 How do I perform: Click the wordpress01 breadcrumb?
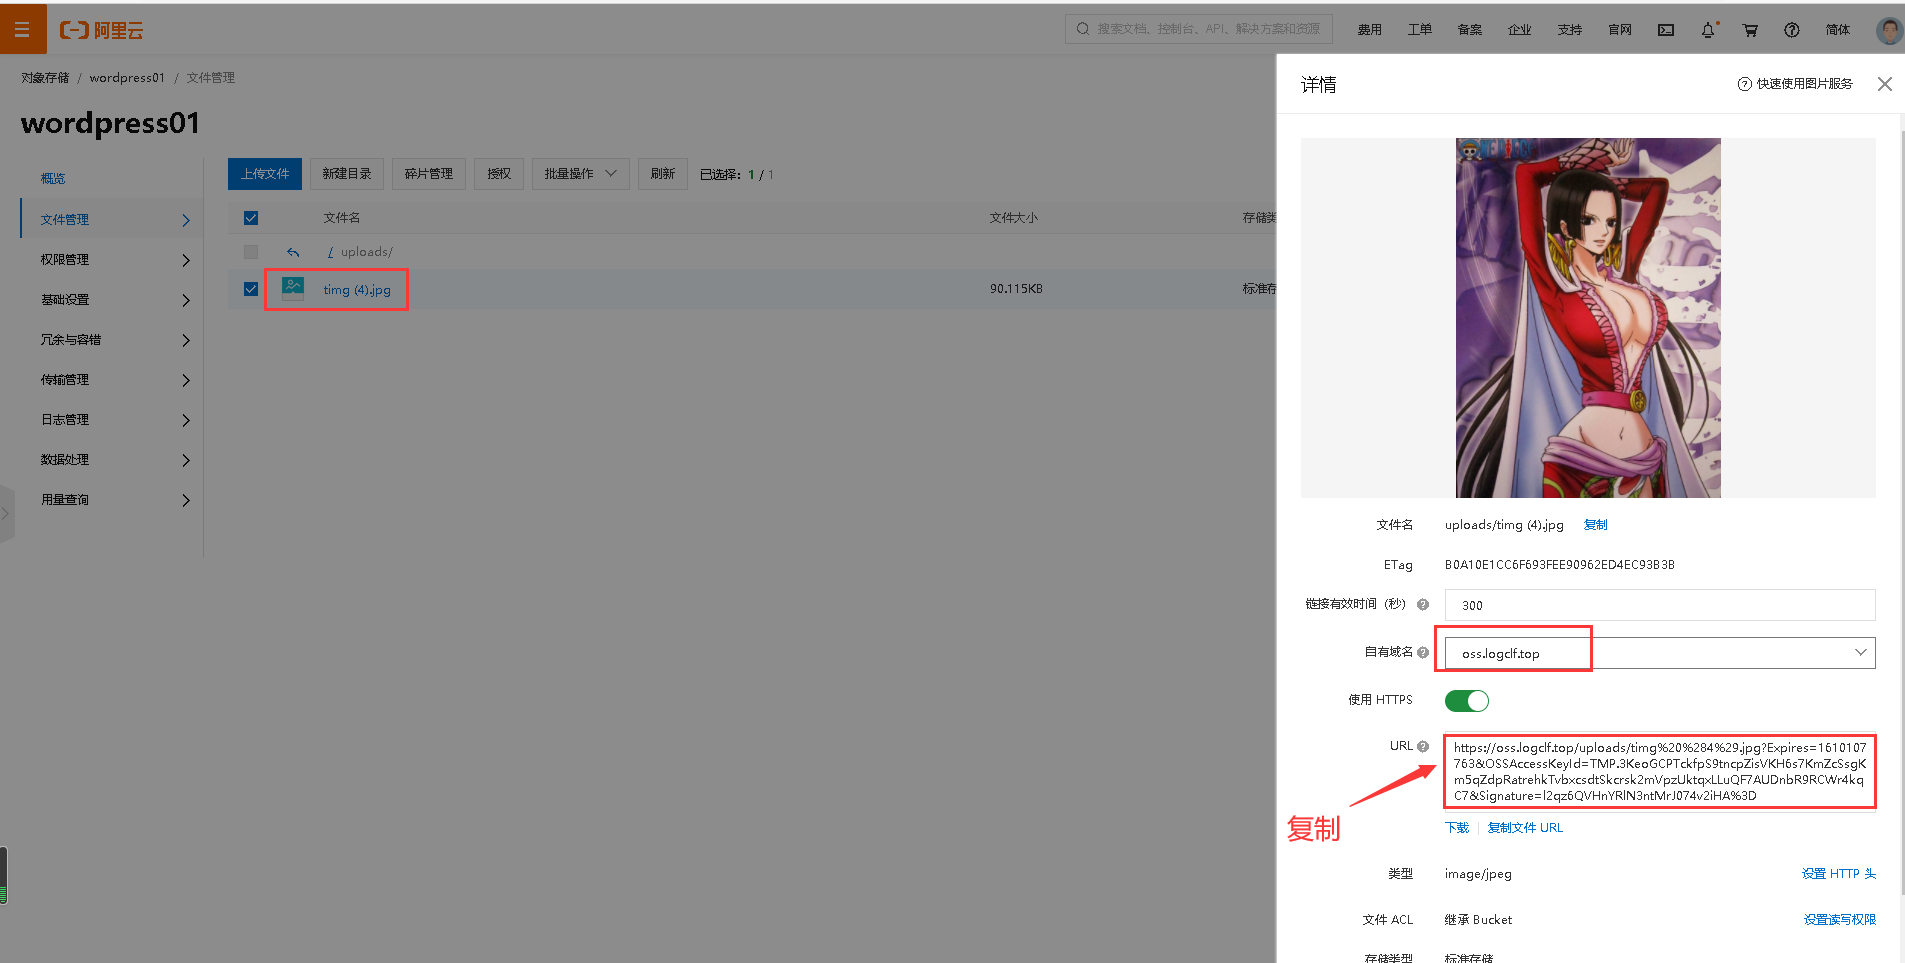point(127,78)
